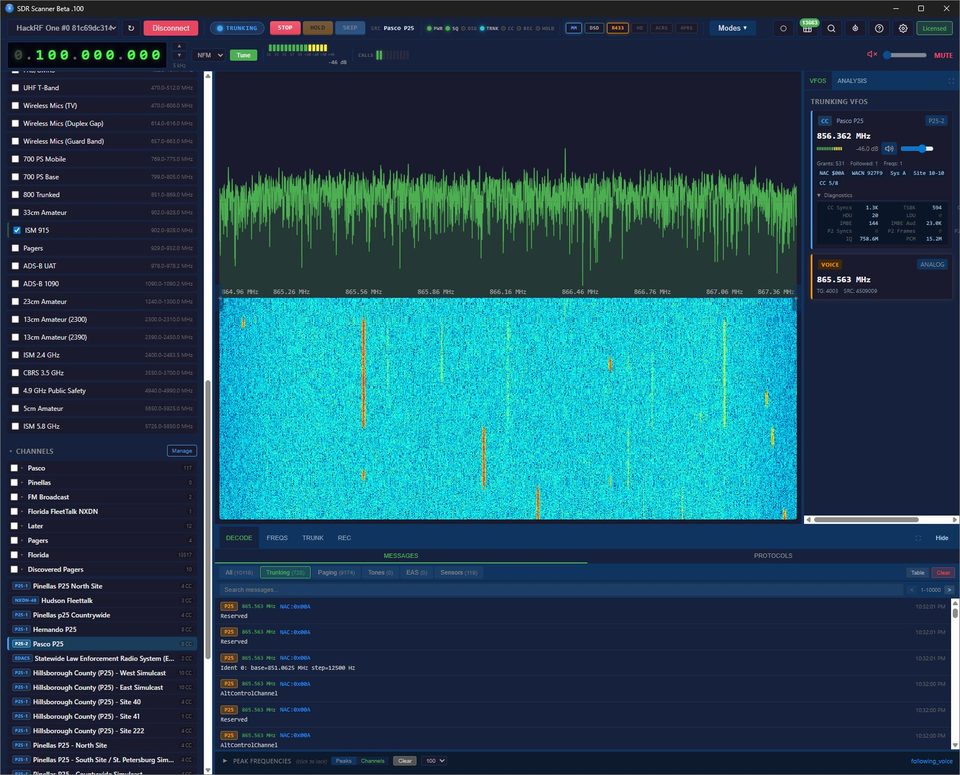Switch to the REC tab

point(345,538)
